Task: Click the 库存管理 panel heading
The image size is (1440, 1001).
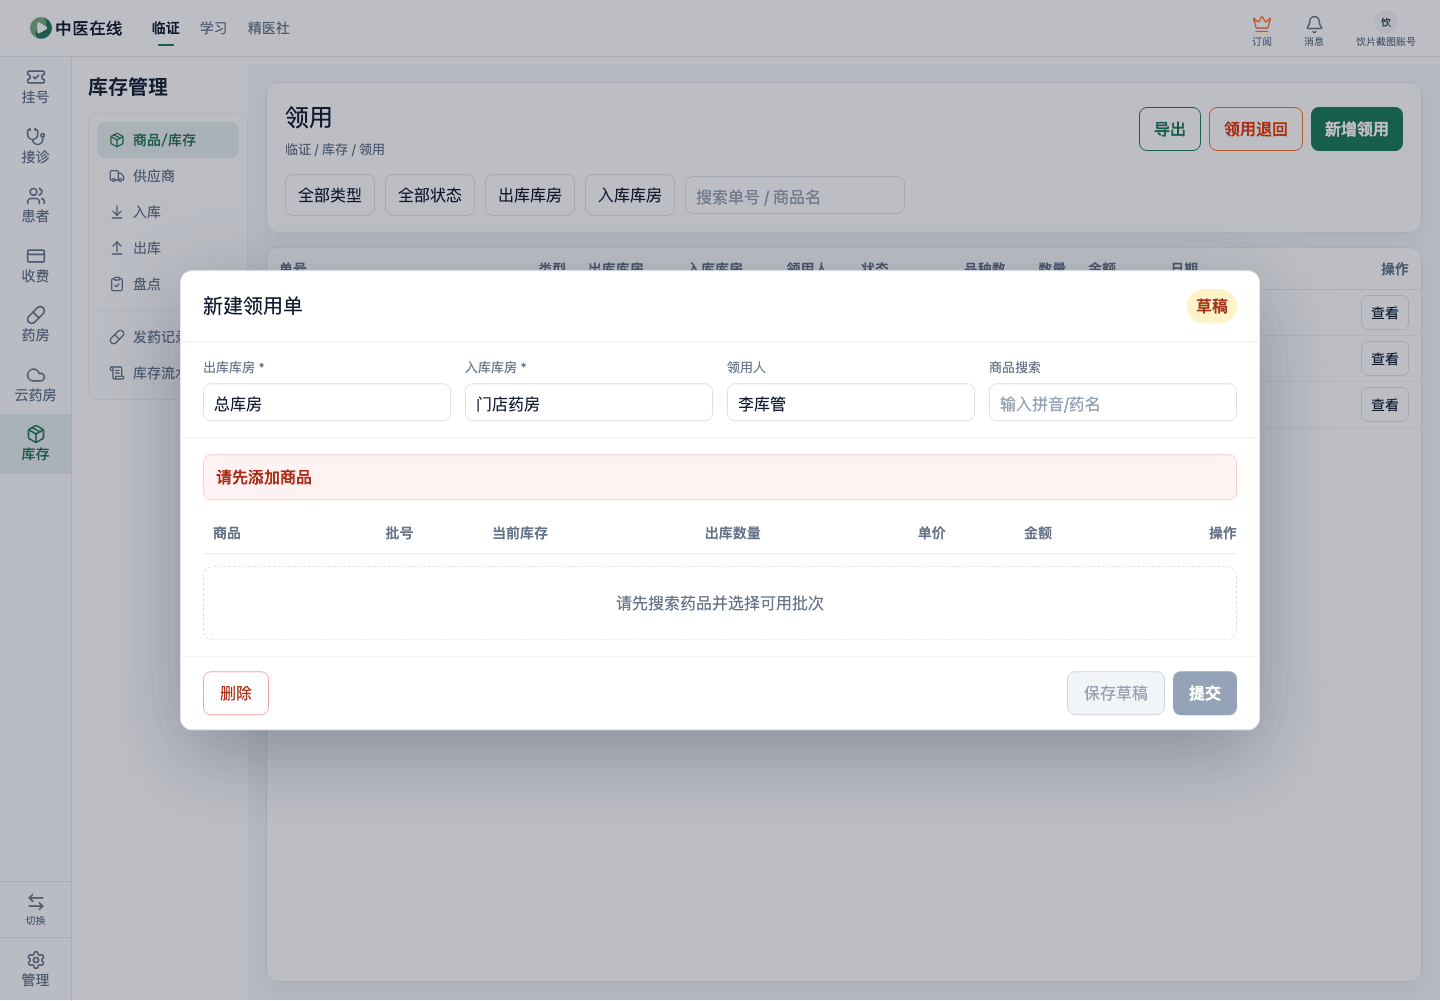Action: click(128, 87)
